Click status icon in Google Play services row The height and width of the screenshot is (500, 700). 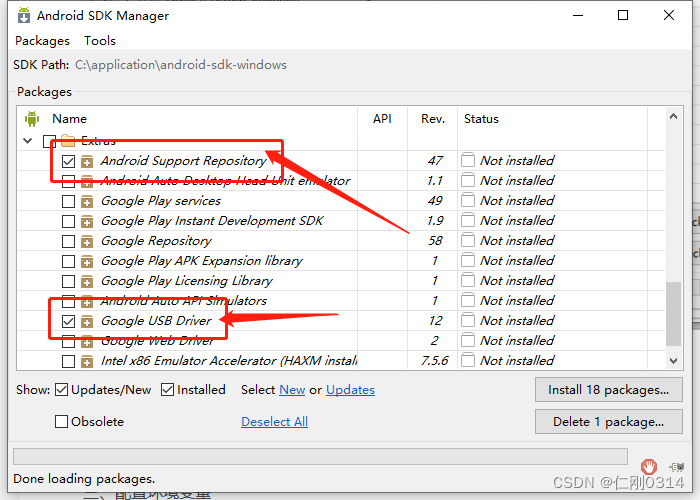coord(468,200)
